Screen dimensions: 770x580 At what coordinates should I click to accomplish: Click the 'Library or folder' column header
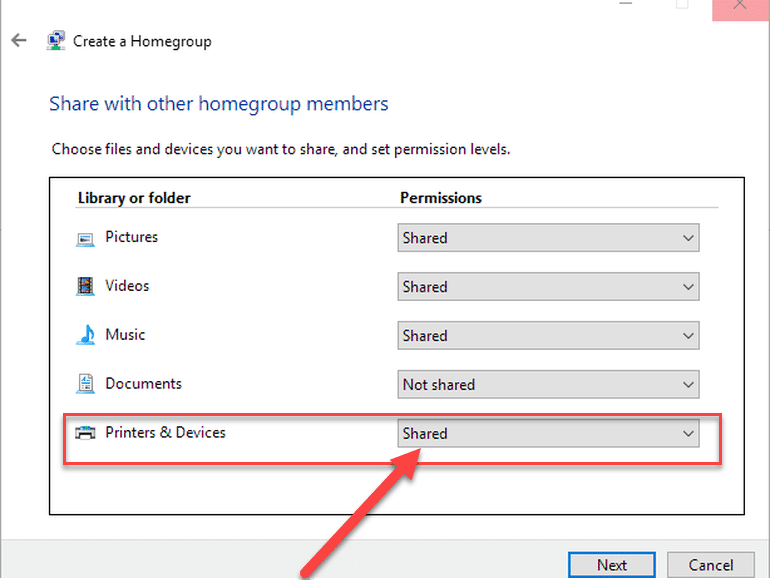point(134,198)
